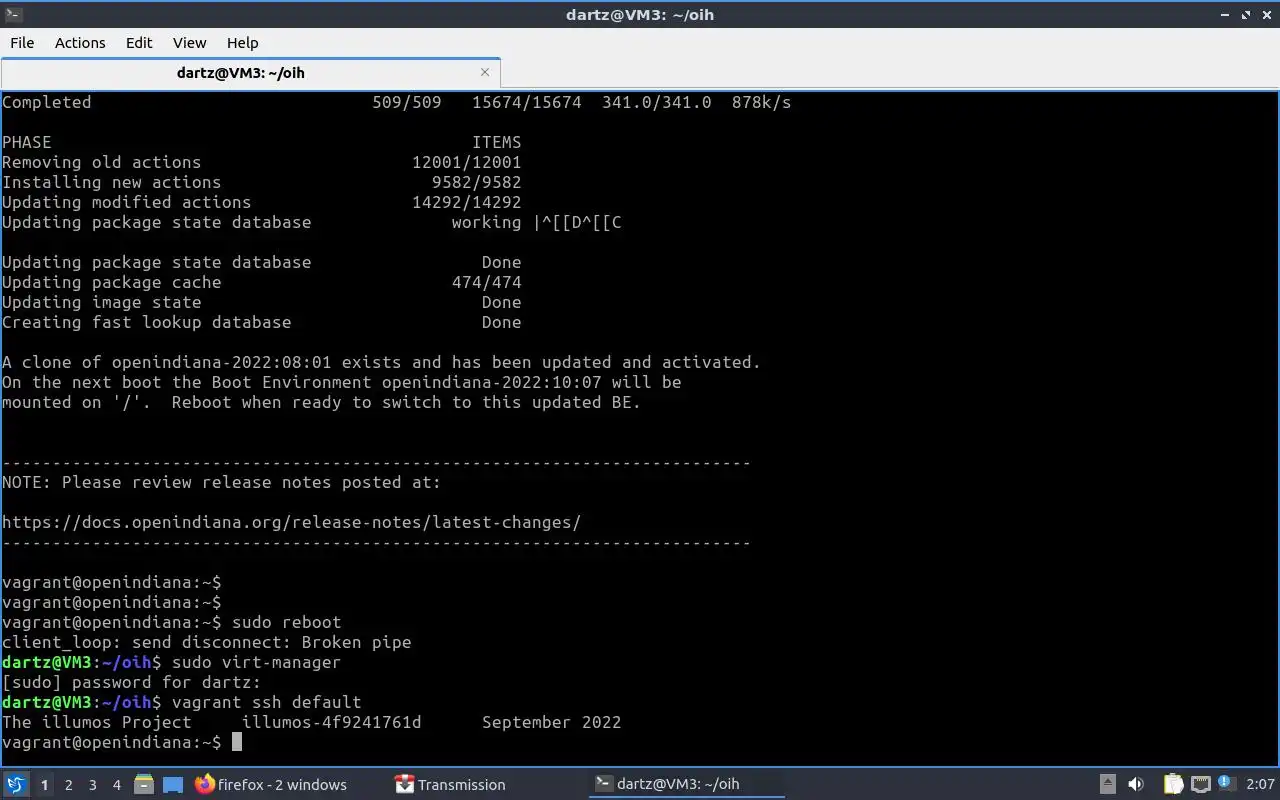Close the terminal window
Viewport: 1280px width, 800px height.
(1266, 14)
